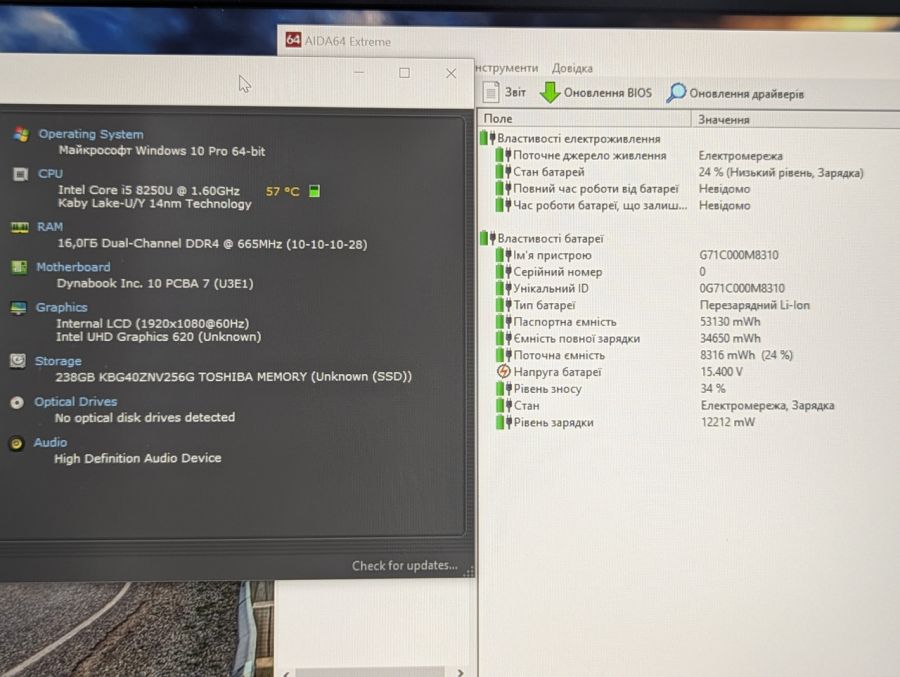The height and width of the screenshot is (677, 900).
Task: Open the Довідка menu
Action: click(572, 68)
